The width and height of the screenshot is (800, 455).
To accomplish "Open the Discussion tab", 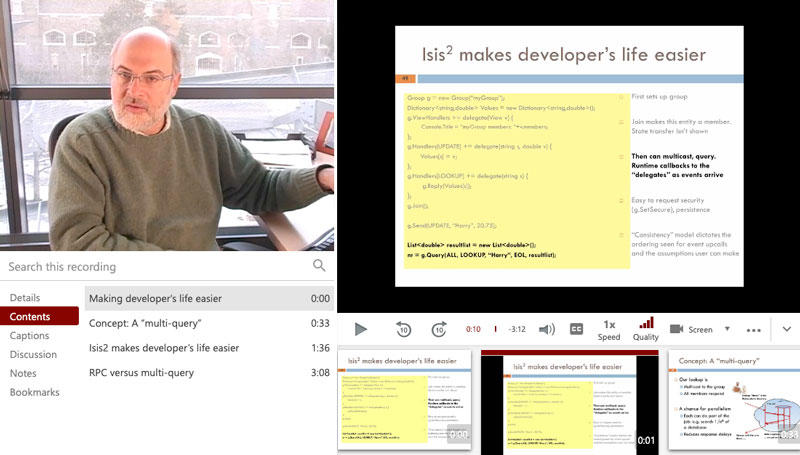I will tap(33, 354).
